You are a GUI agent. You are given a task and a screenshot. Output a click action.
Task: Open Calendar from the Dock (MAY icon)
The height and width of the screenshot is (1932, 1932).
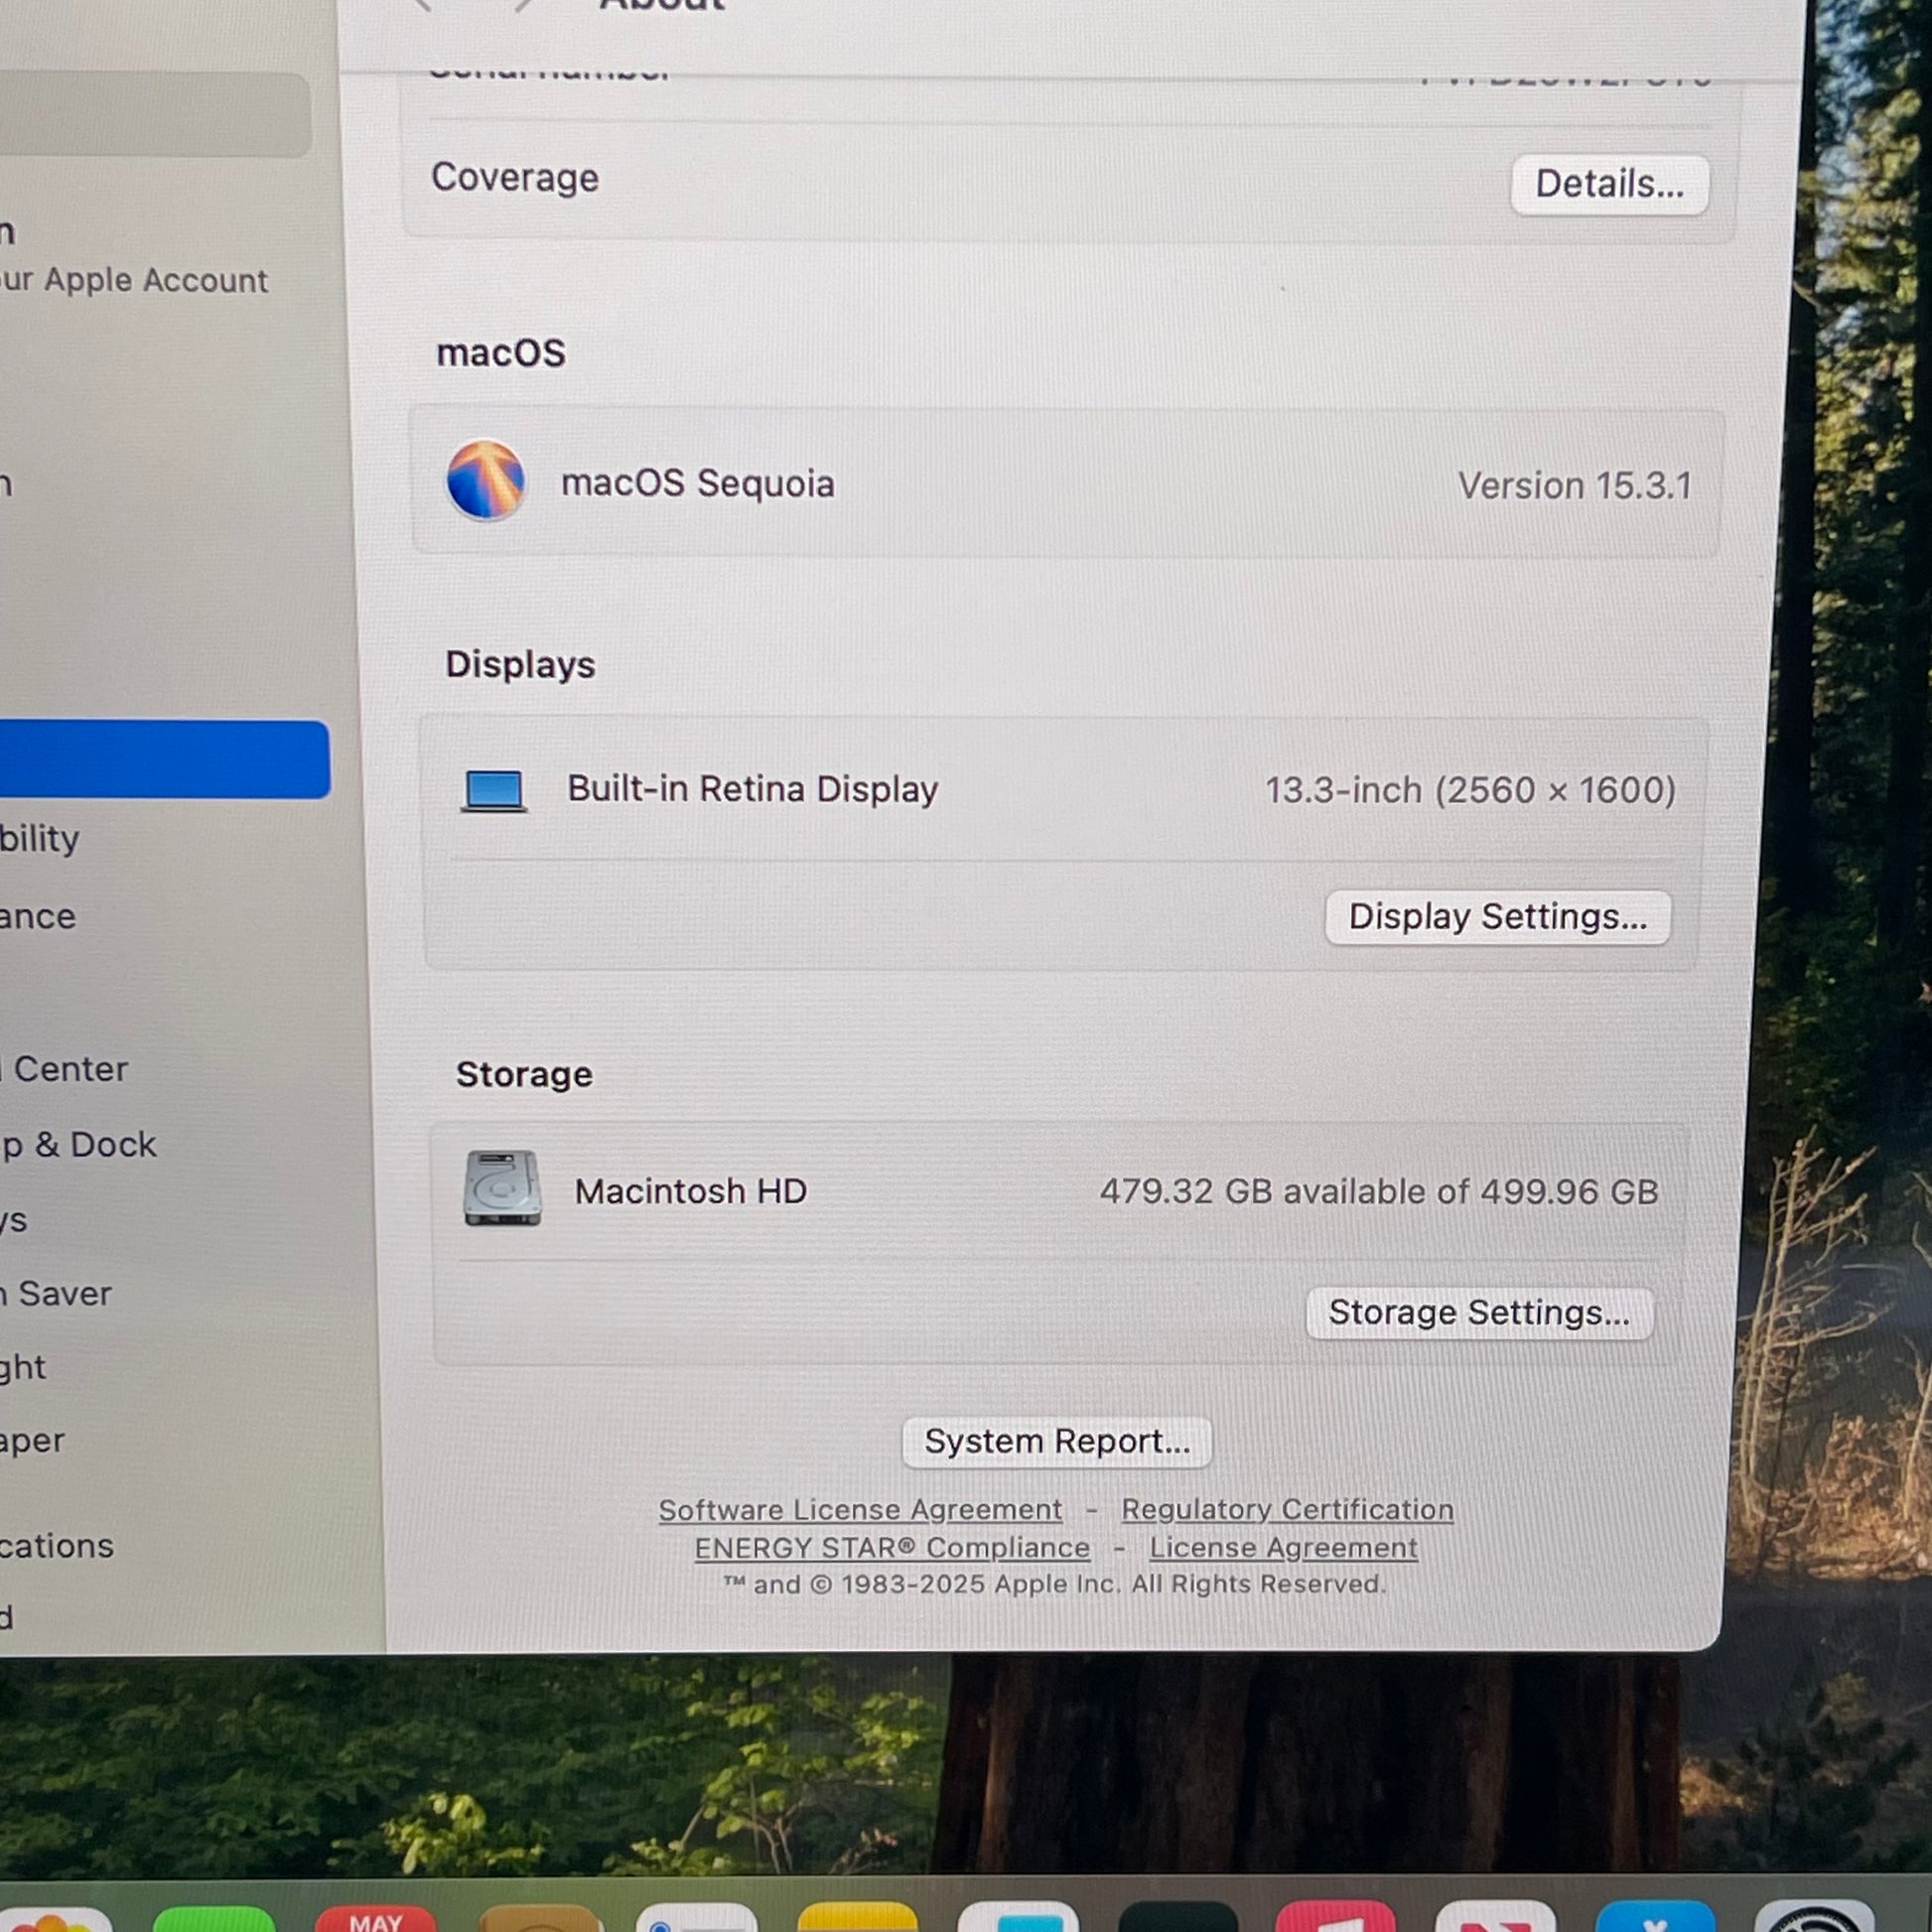(x=375, y=1917)
